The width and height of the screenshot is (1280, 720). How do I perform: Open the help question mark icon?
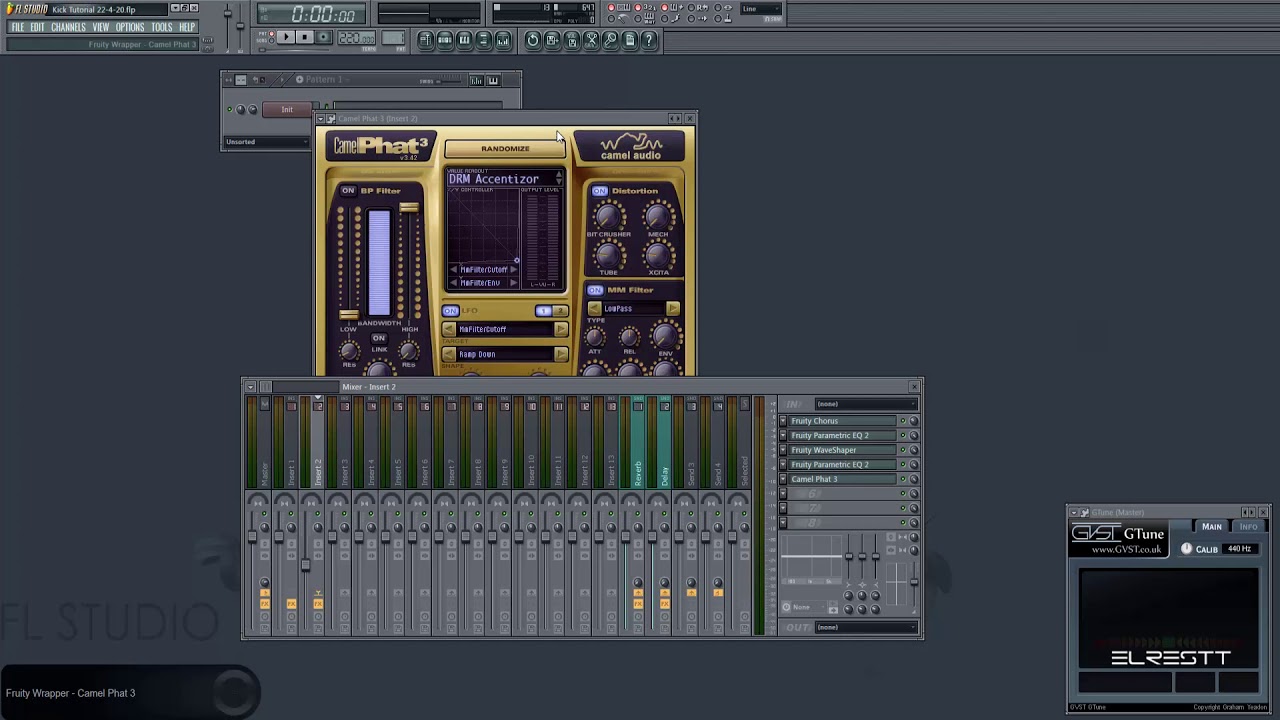(x=649, y=40)
